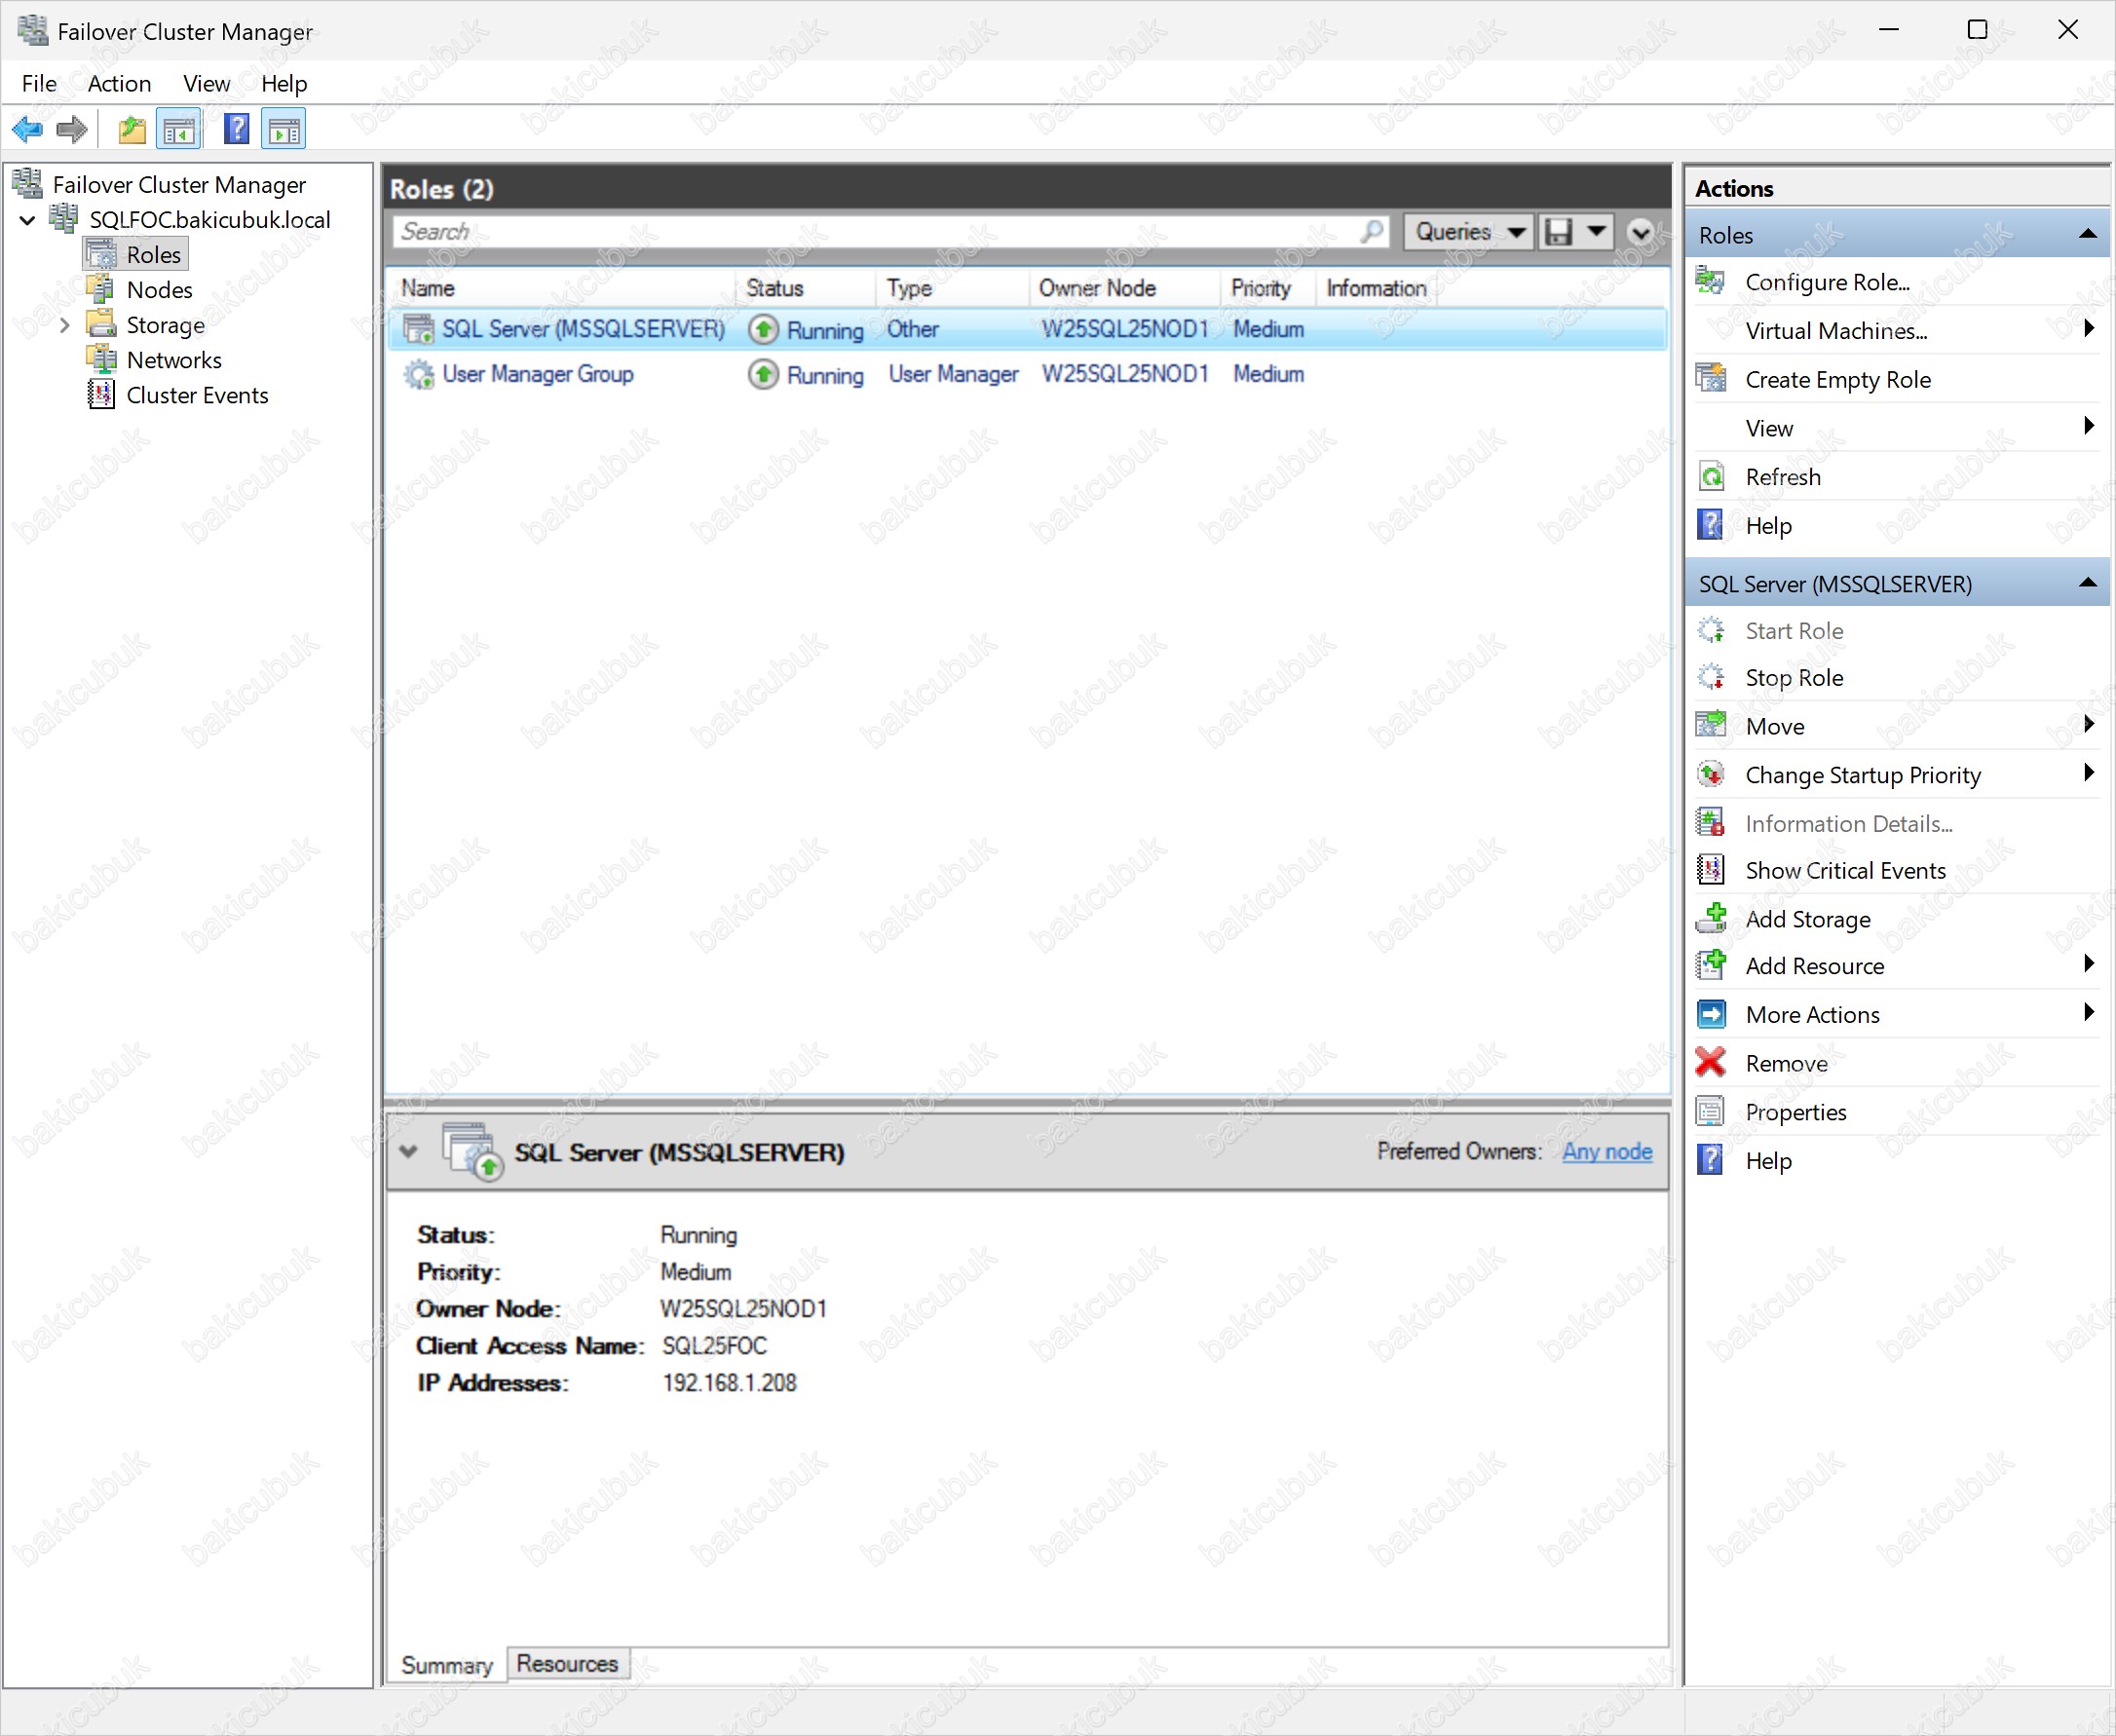This screenshot has height=1736, width=2116.
Task: Click the Show Critical Events icon
Action: 1711,870
